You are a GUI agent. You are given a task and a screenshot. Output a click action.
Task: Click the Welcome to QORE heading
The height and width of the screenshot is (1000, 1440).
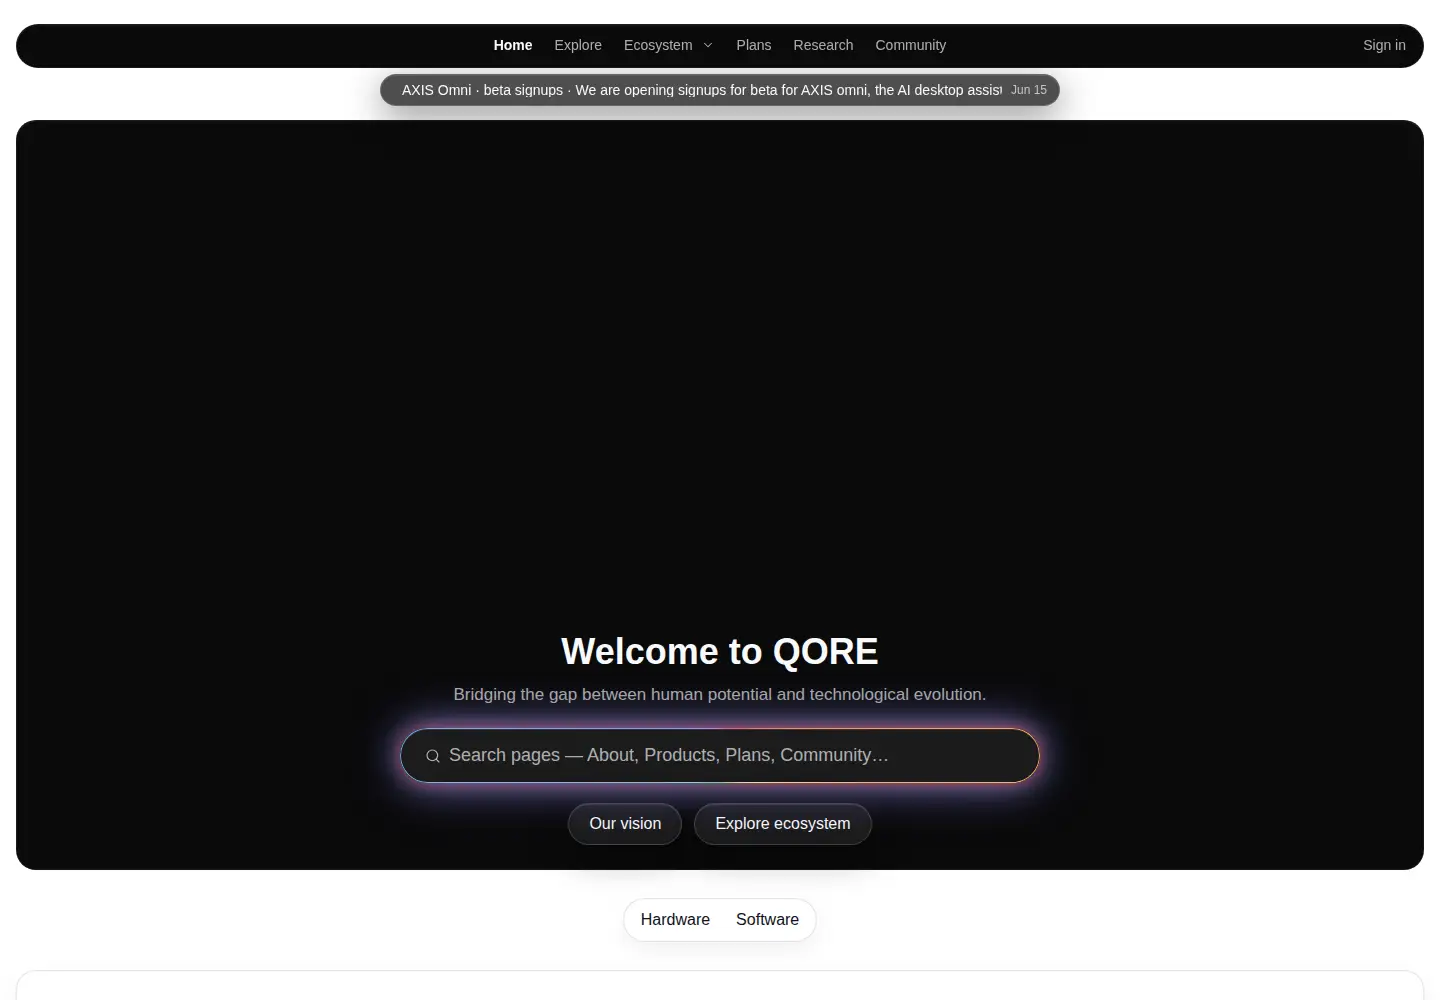(x=720, y=652)
